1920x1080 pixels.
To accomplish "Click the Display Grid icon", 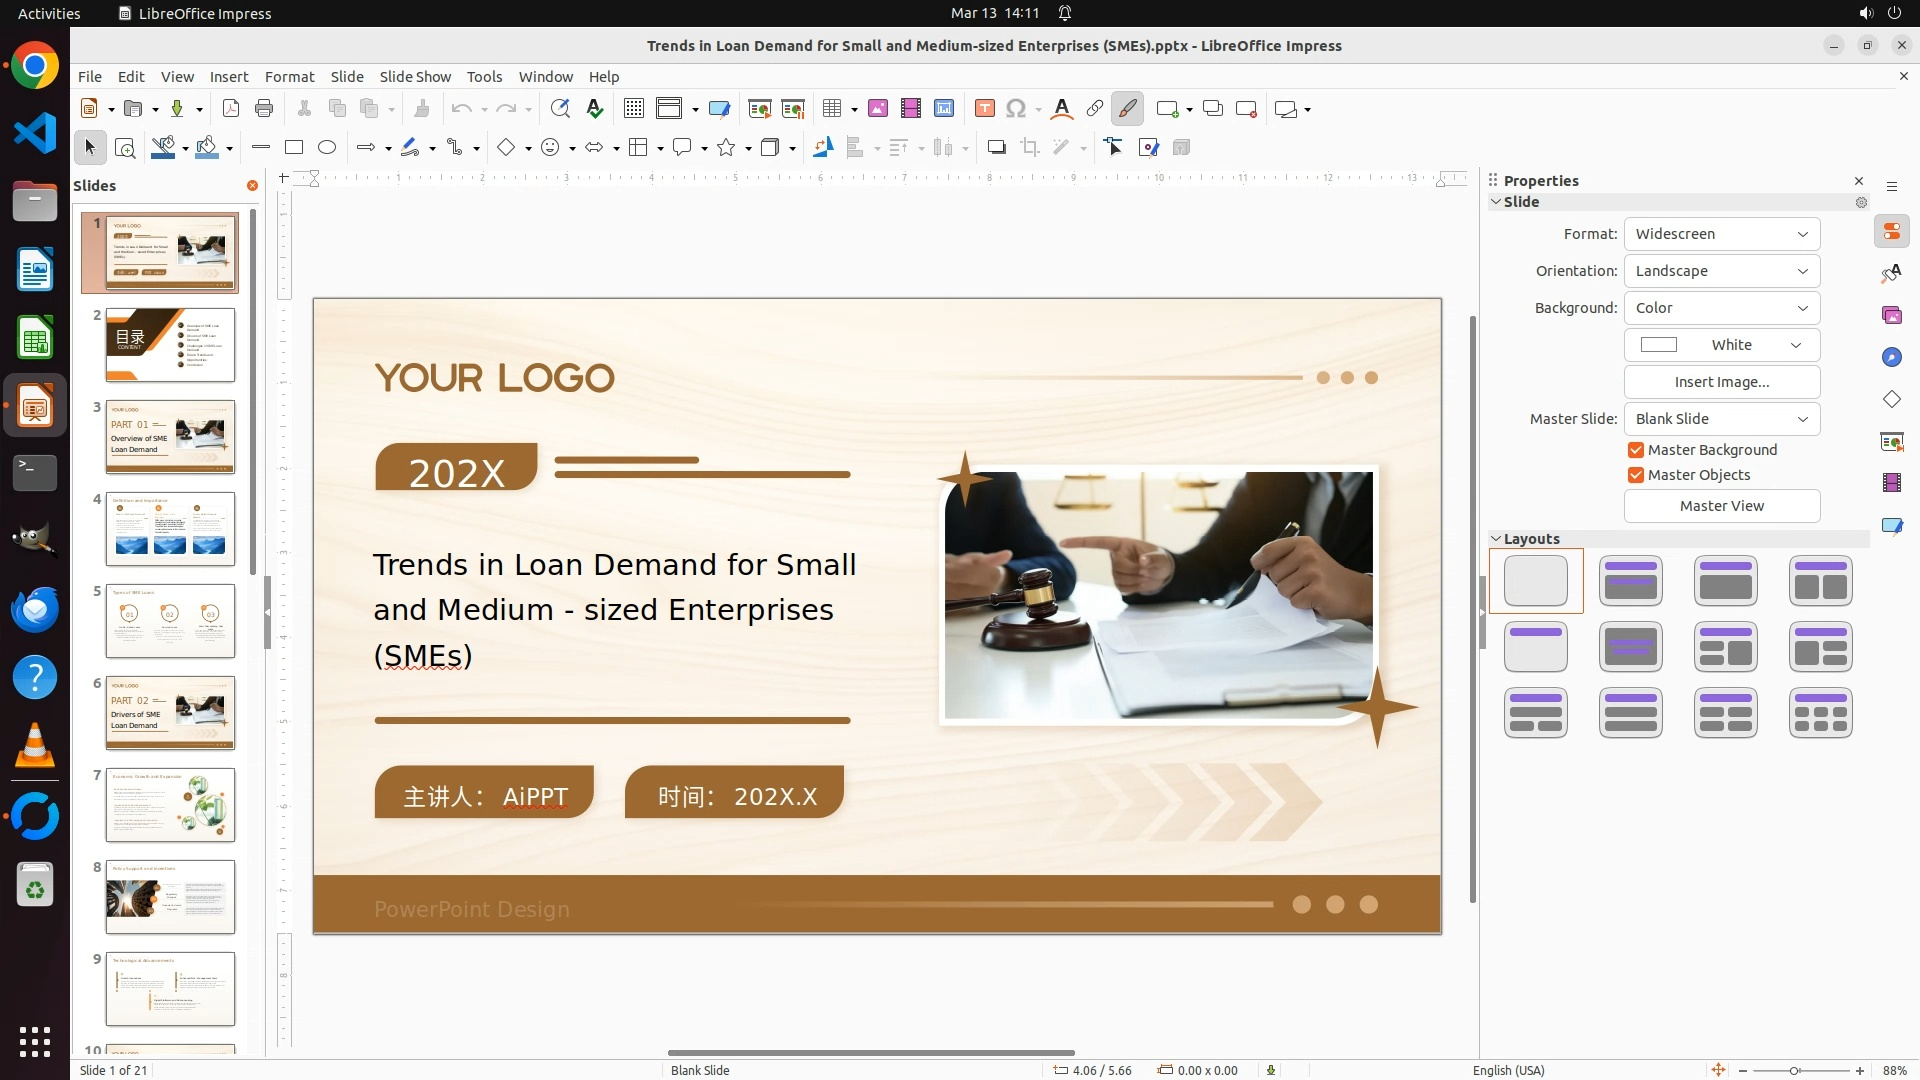I will pos(633,109).
